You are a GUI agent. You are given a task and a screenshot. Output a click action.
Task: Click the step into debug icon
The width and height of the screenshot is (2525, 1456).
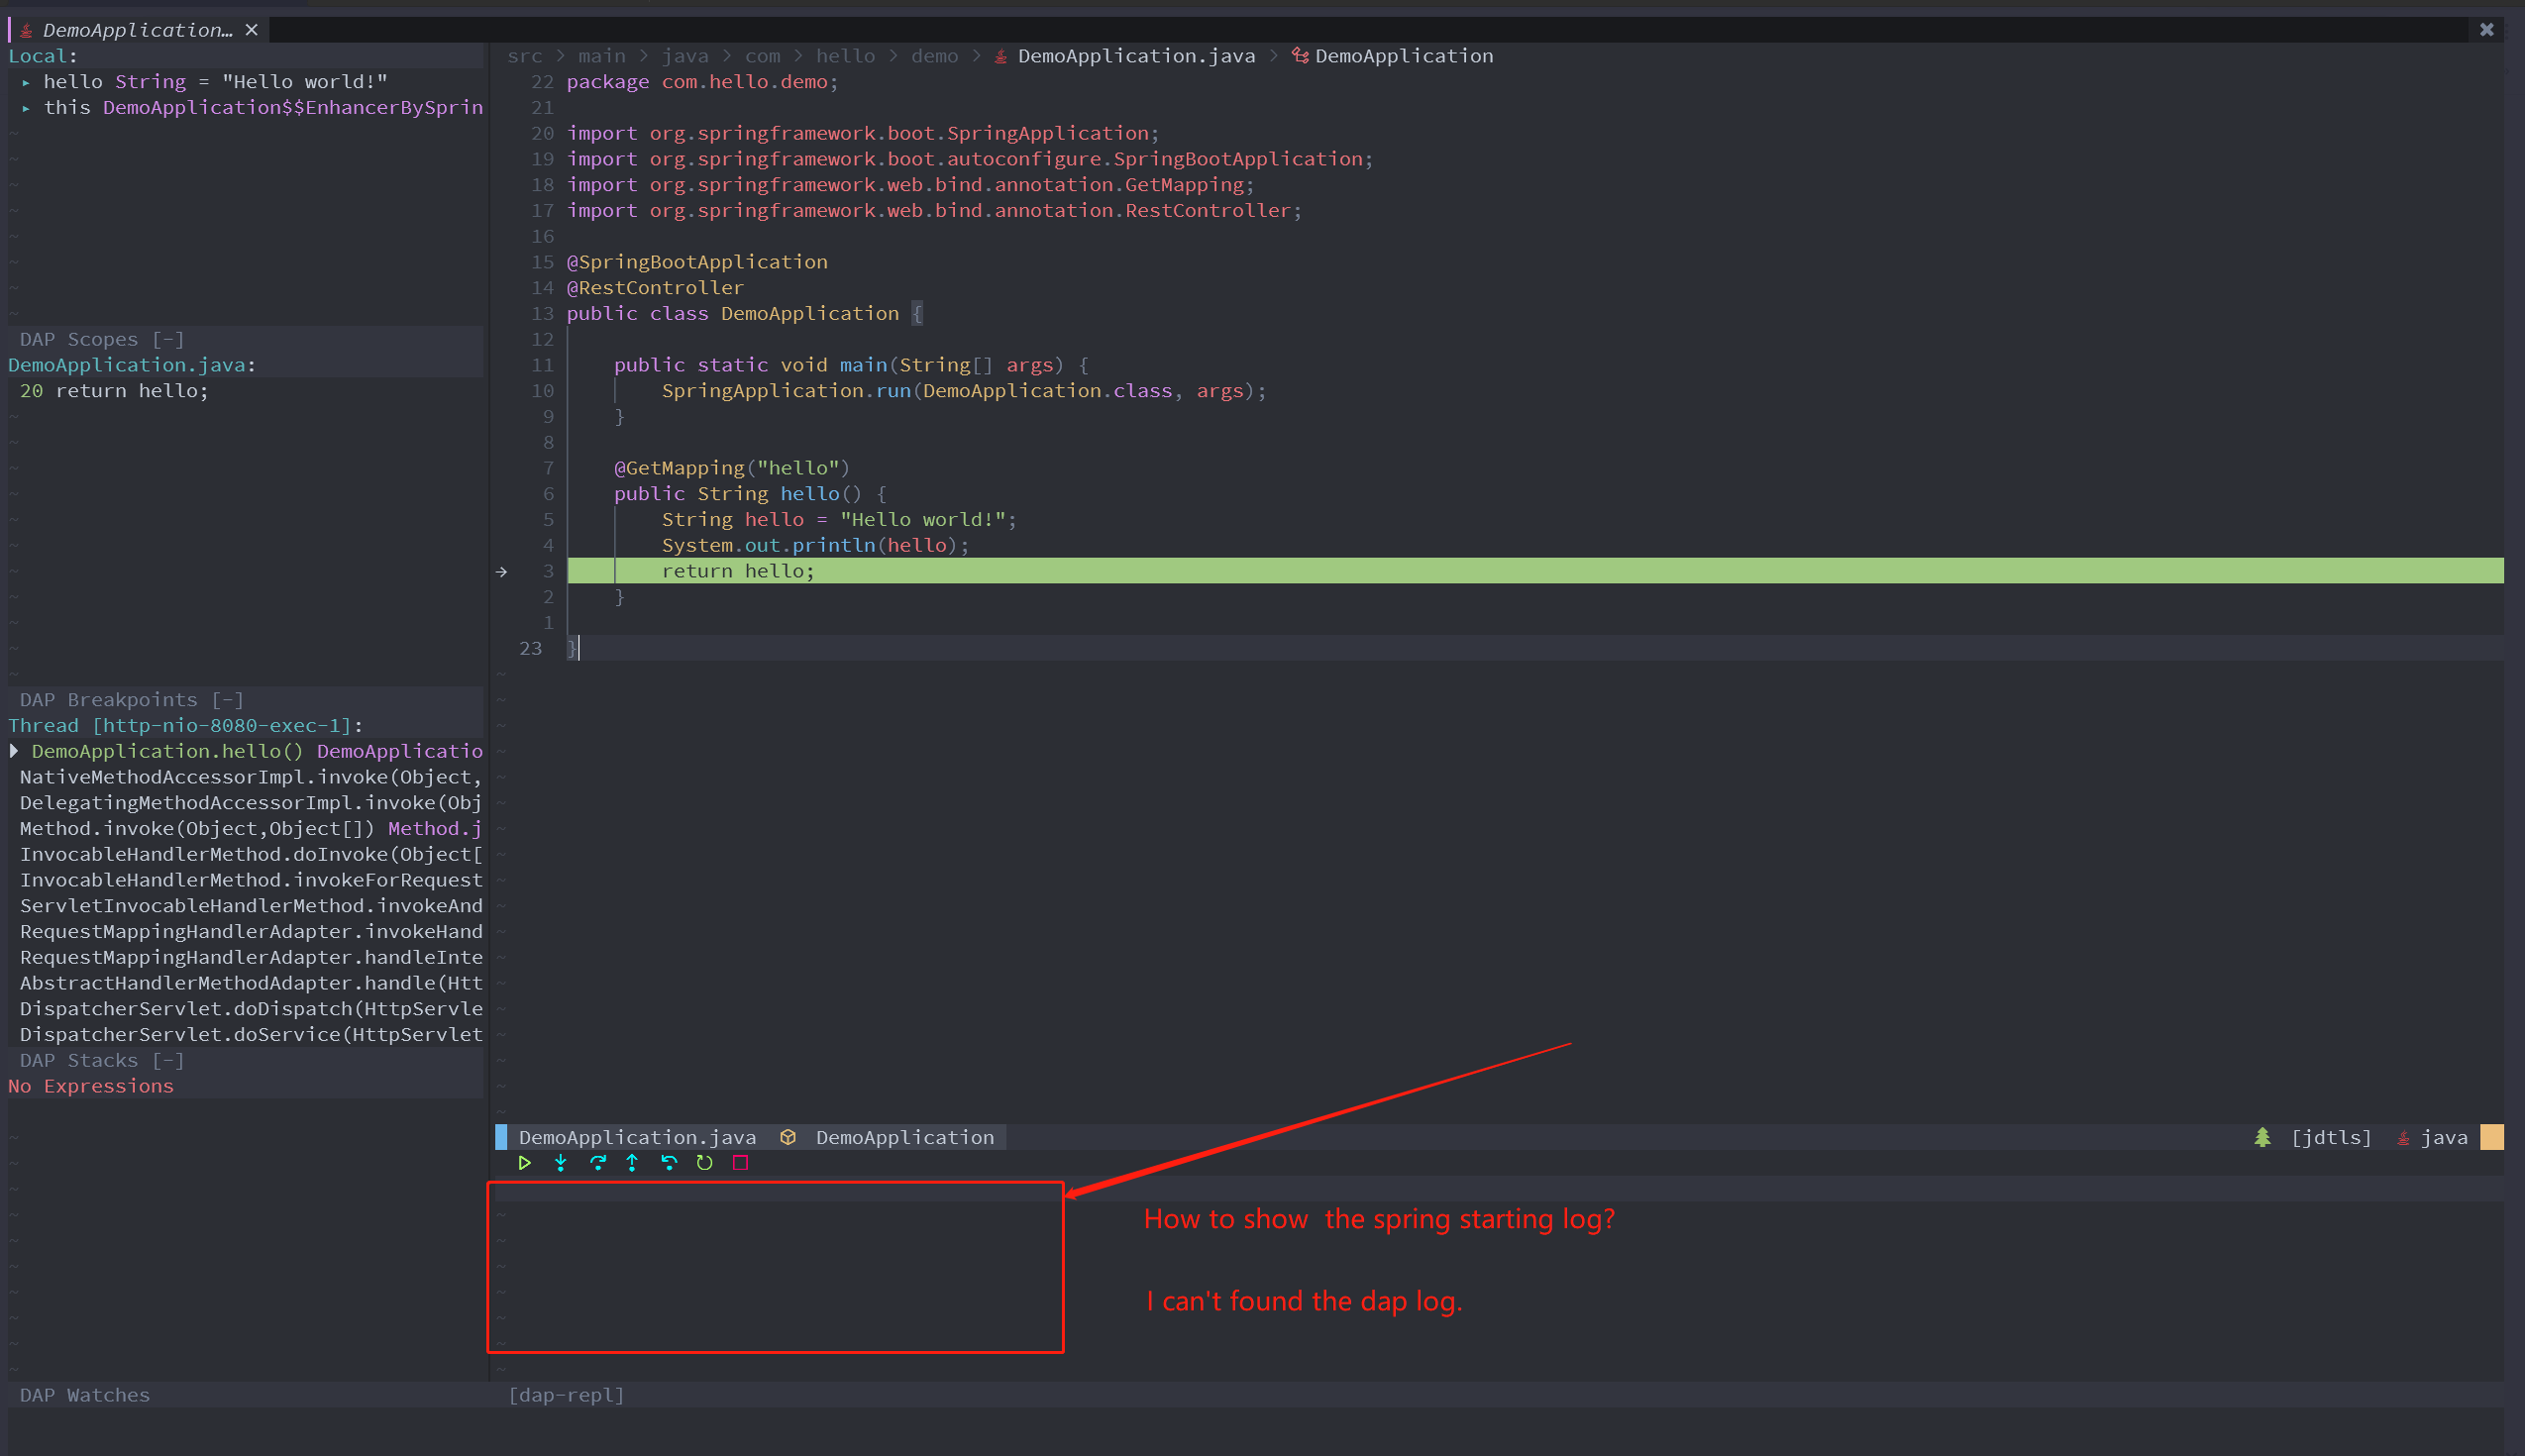561,1163
